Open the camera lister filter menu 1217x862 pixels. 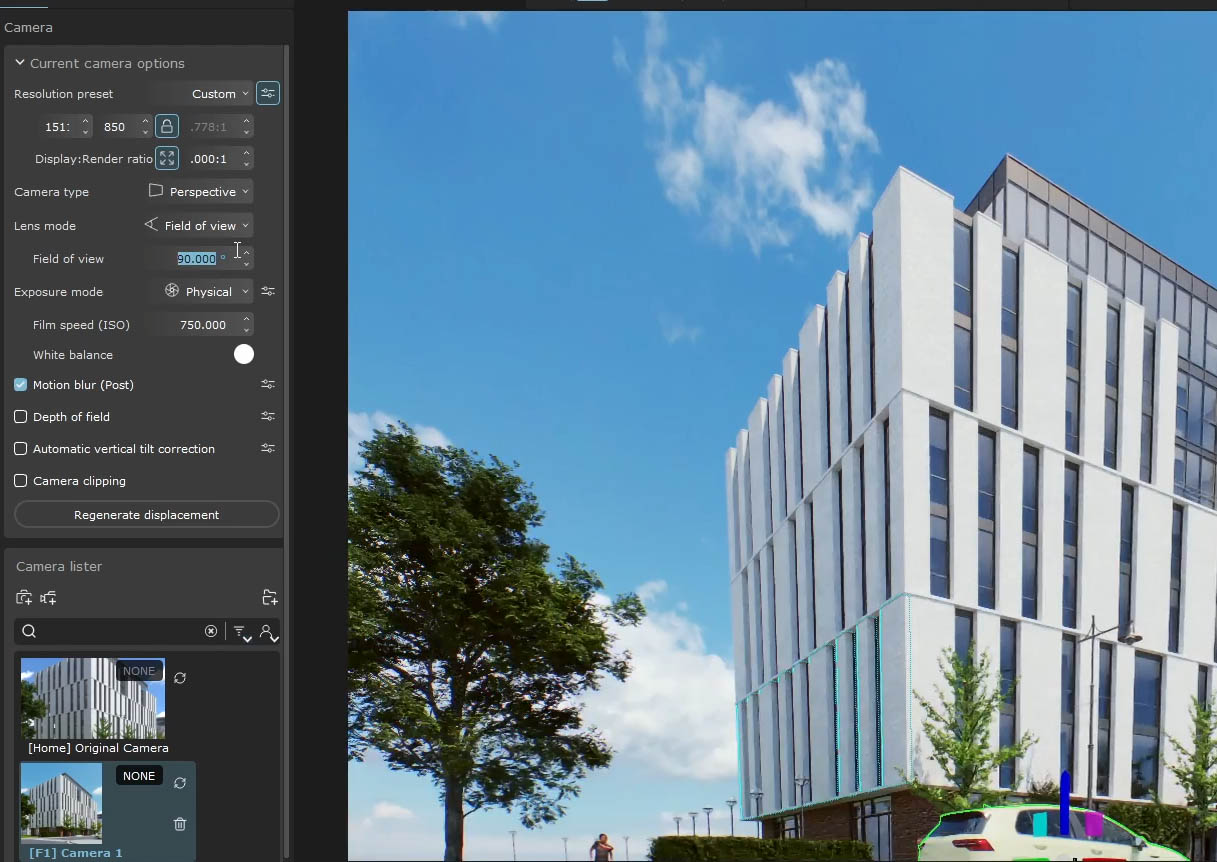241,632
